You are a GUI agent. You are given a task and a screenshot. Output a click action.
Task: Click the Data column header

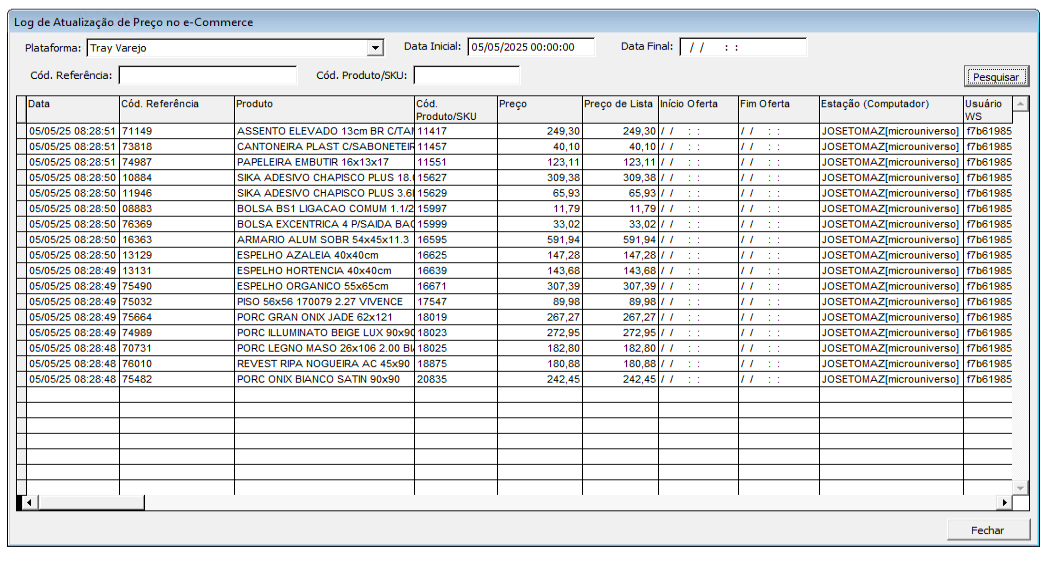(73, 109)
